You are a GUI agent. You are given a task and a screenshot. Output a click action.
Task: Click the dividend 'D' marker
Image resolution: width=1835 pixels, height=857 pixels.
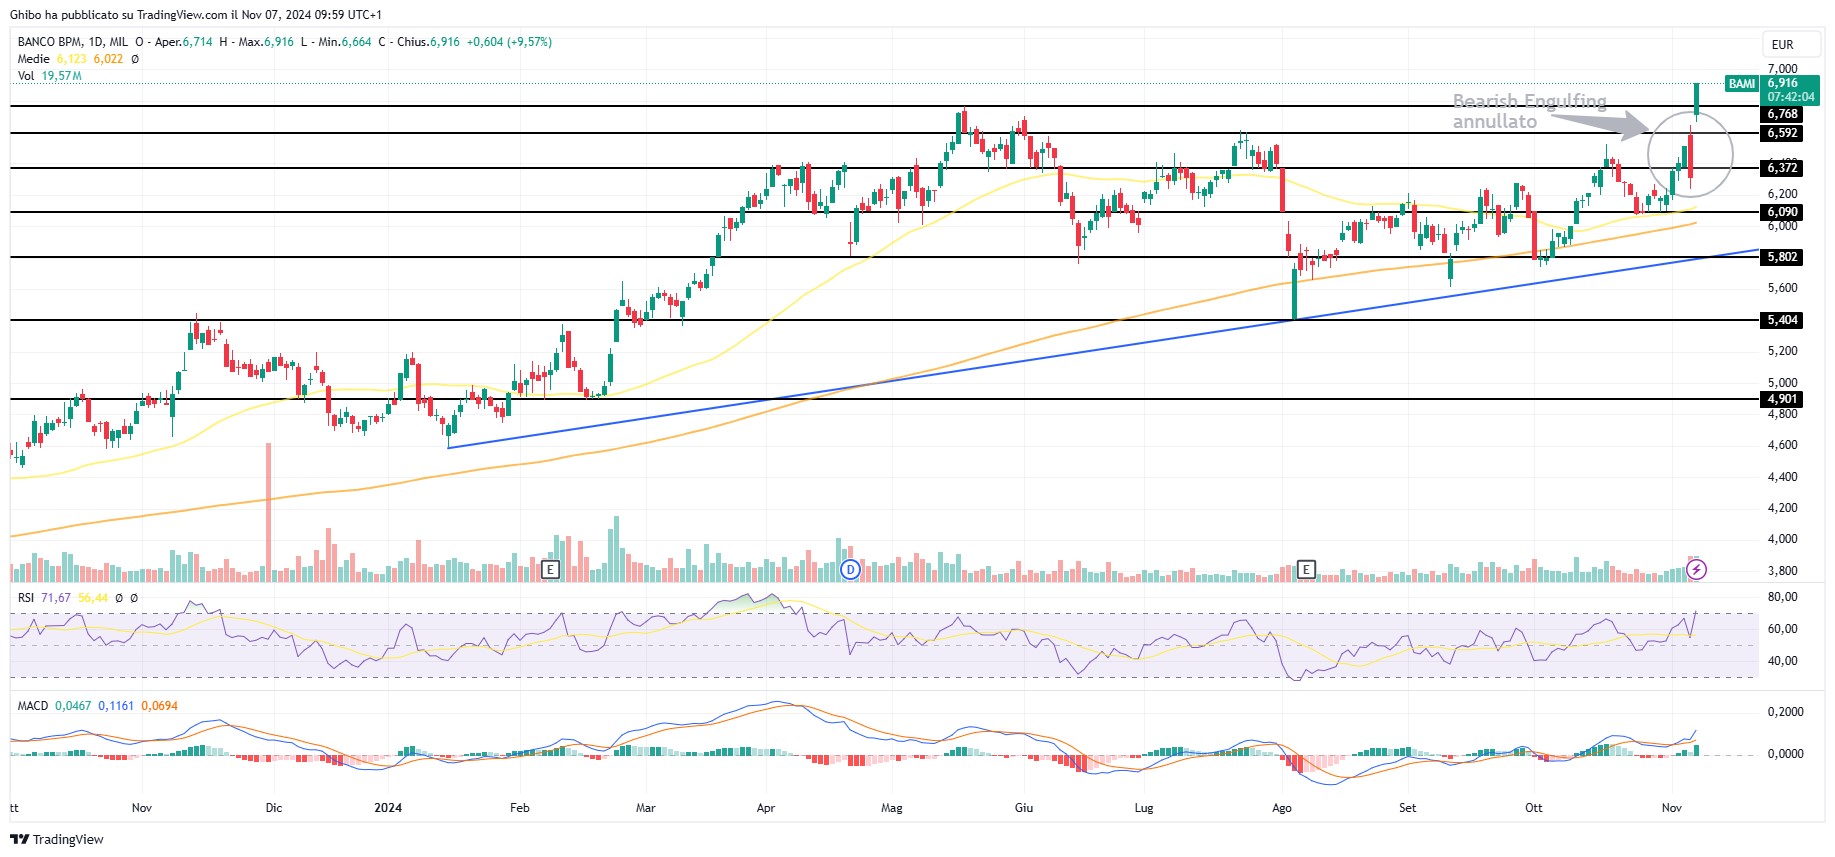click(x=850, y=570)
